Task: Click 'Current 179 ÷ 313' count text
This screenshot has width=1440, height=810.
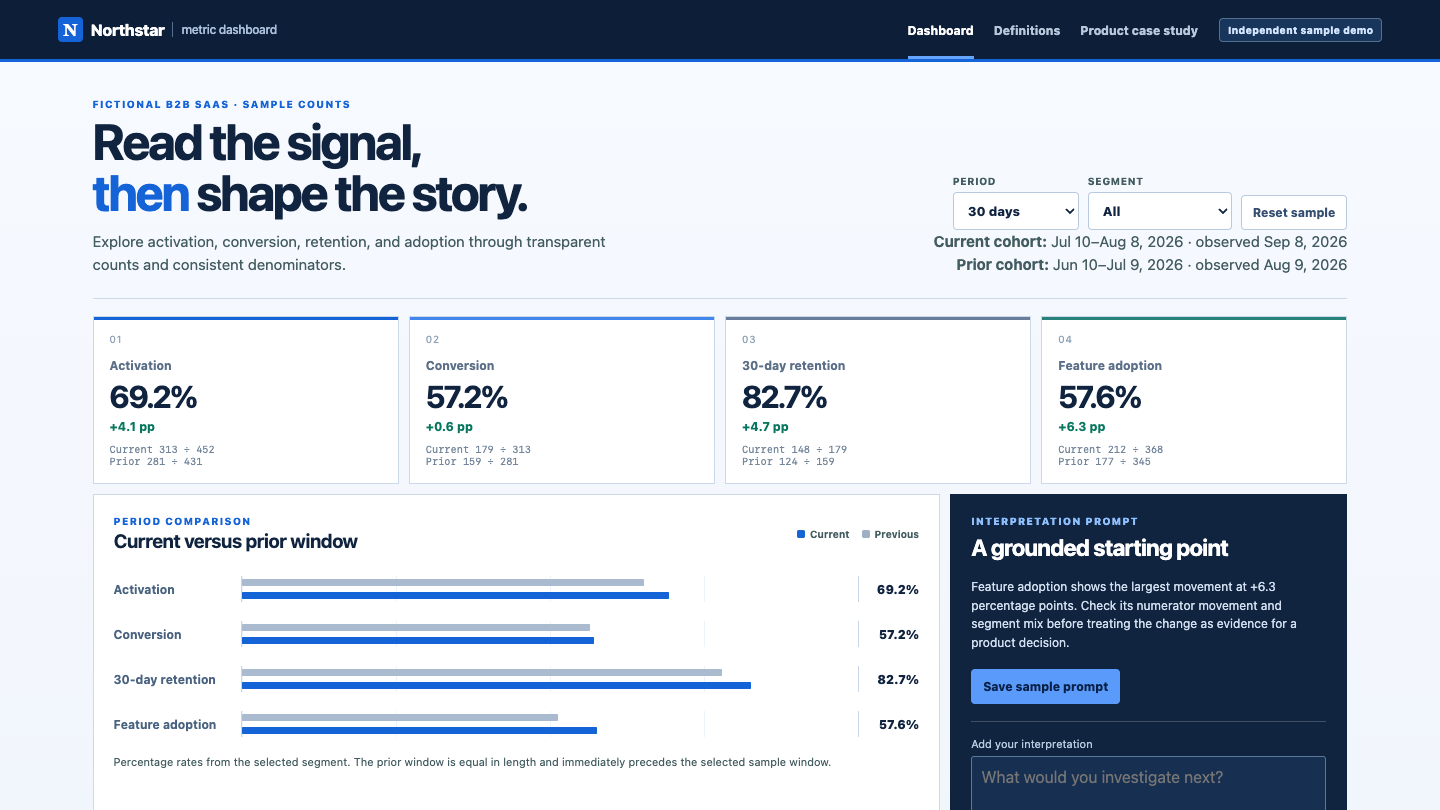Action: pos(478,450)
